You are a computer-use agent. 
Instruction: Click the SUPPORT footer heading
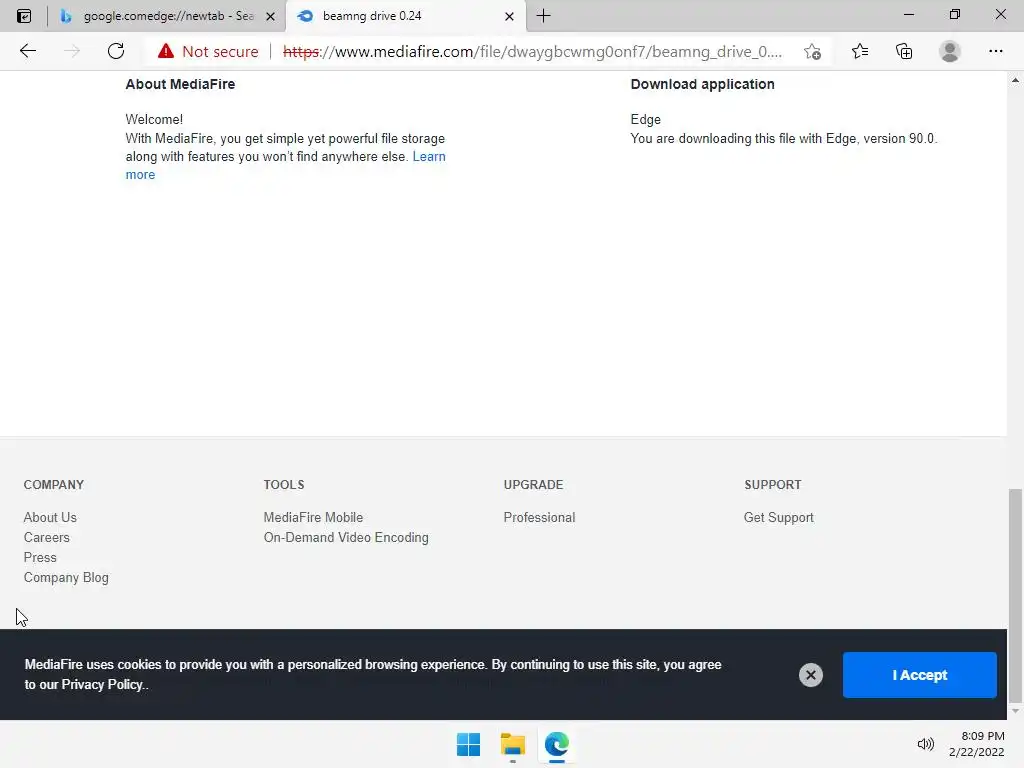point(773,485)
